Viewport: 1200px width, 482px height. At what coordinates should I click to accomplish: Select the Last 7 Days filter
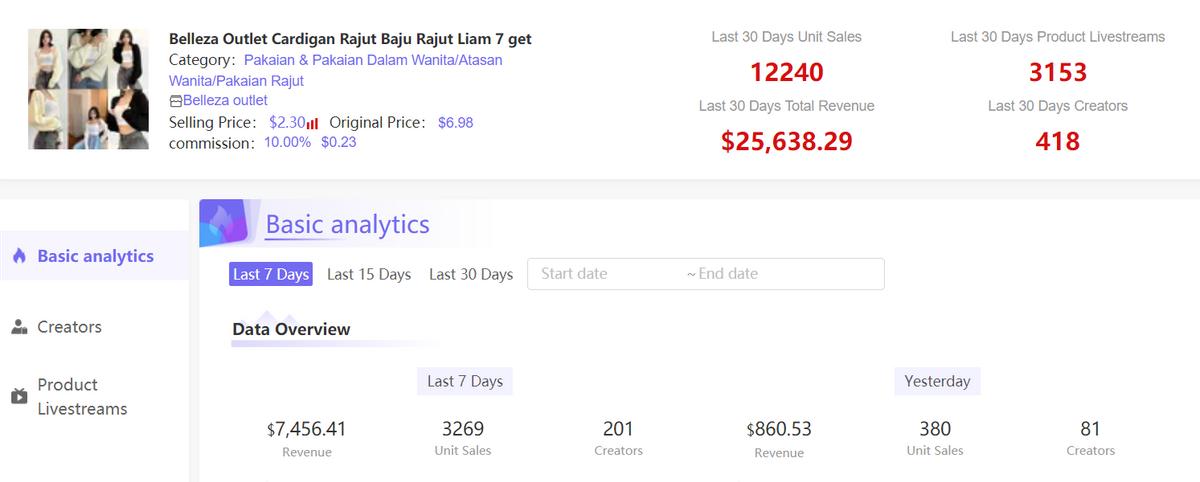click(270, 274)
